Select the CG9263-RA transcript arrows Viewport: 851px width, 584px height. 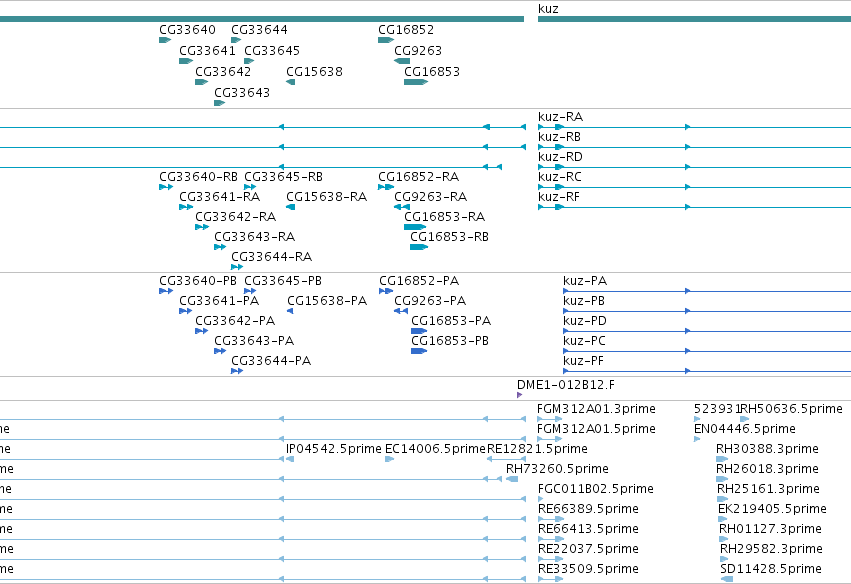(x=402, y=207)
